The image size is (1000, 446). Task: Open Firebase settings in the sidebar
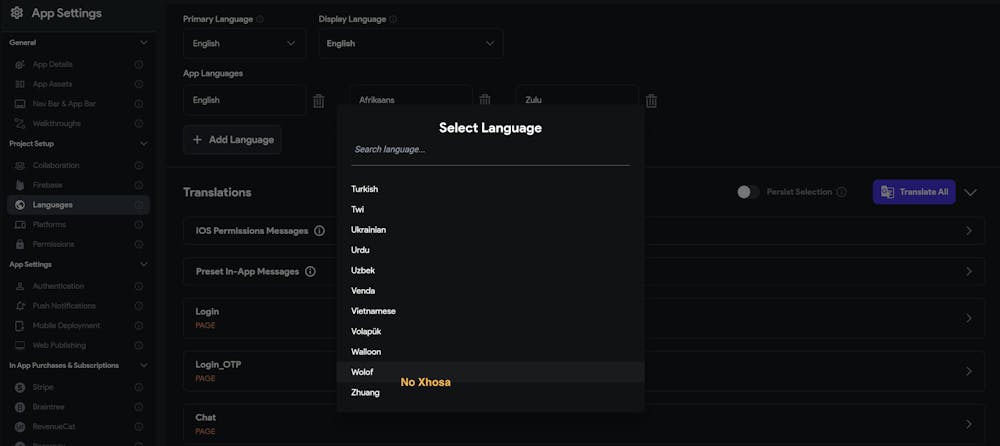pyautogui.click(x=47, y=185)
